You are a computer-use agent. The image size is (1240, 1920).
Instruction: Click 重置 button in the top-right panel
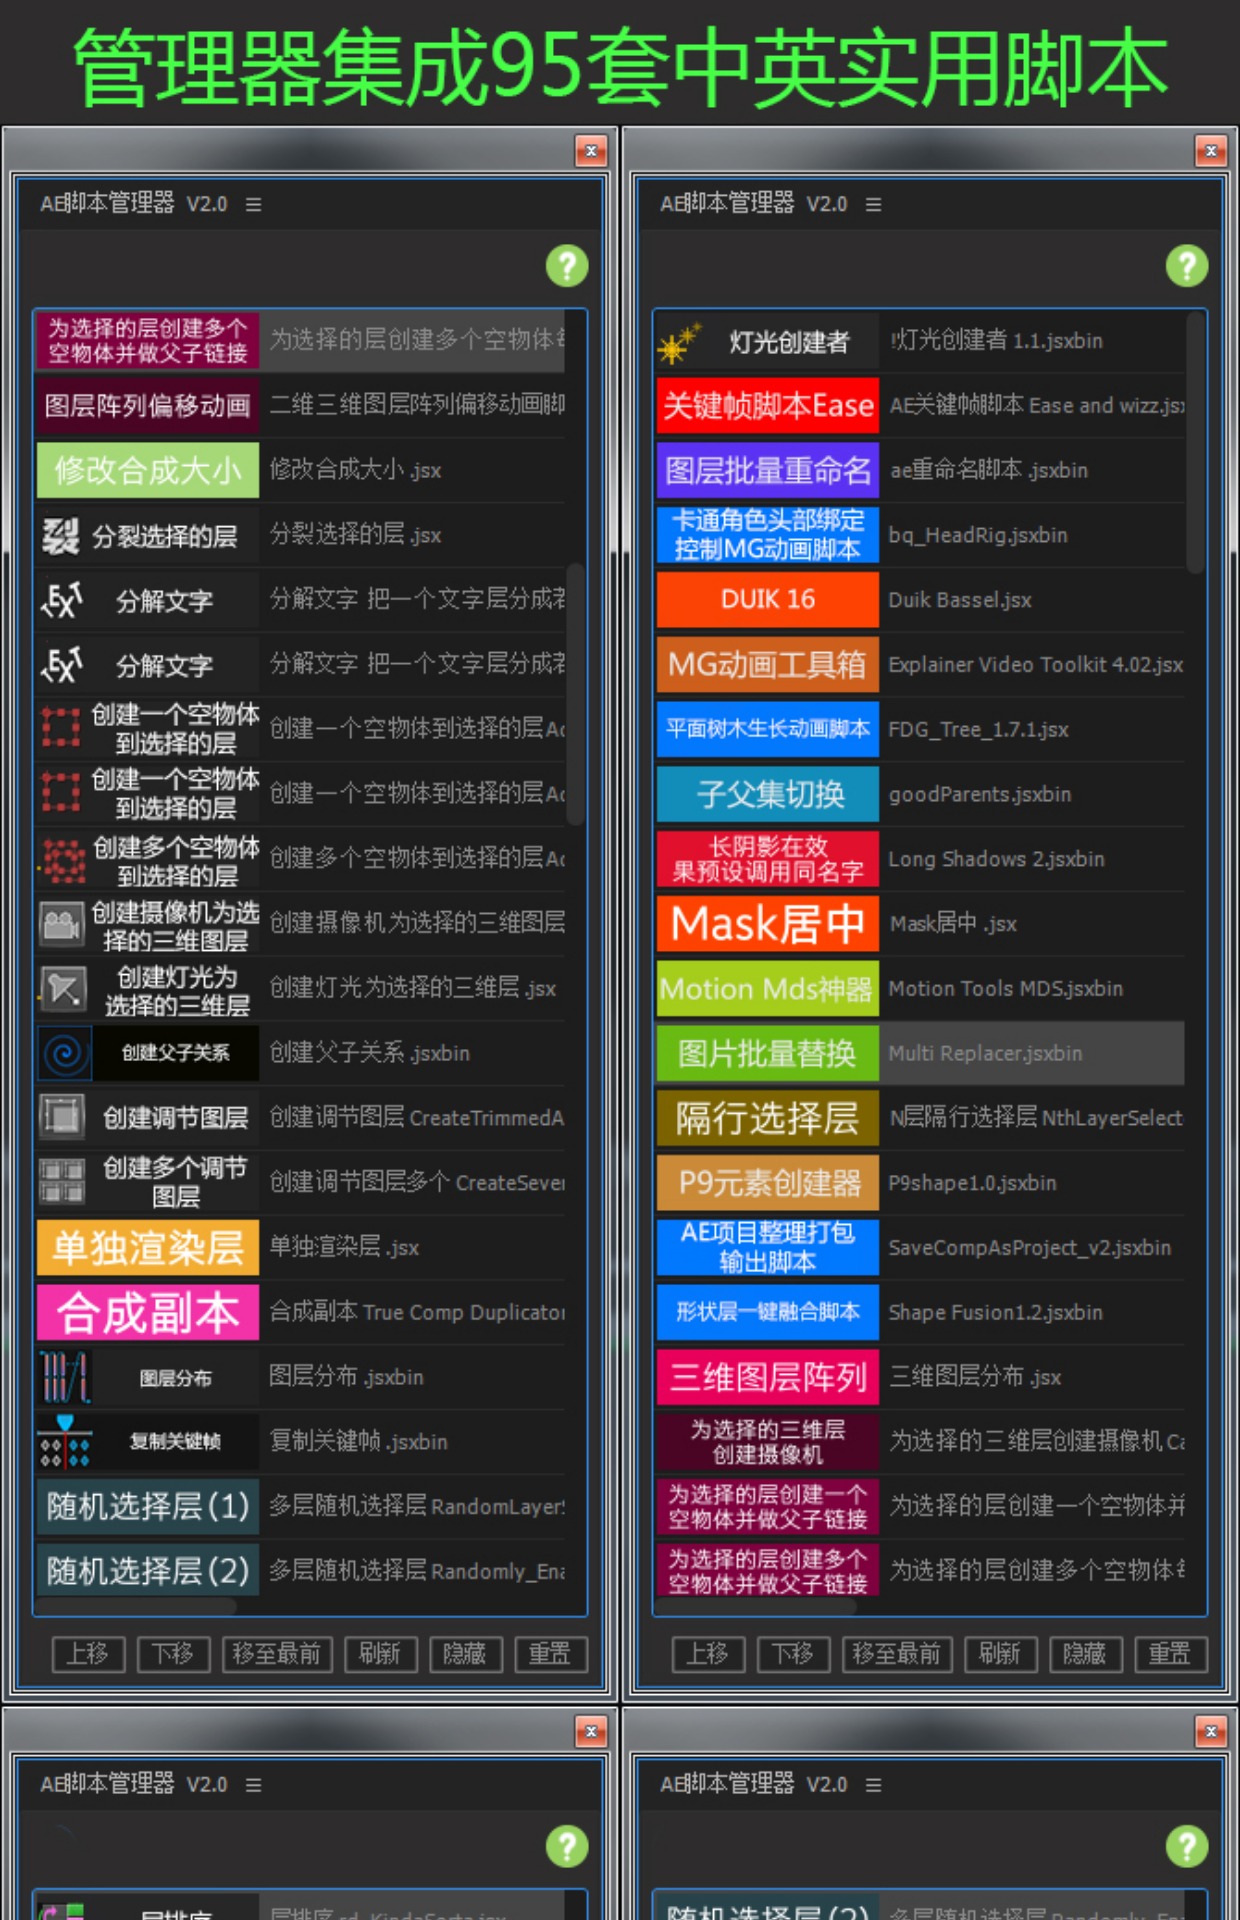click(x=1171, y=1654)
